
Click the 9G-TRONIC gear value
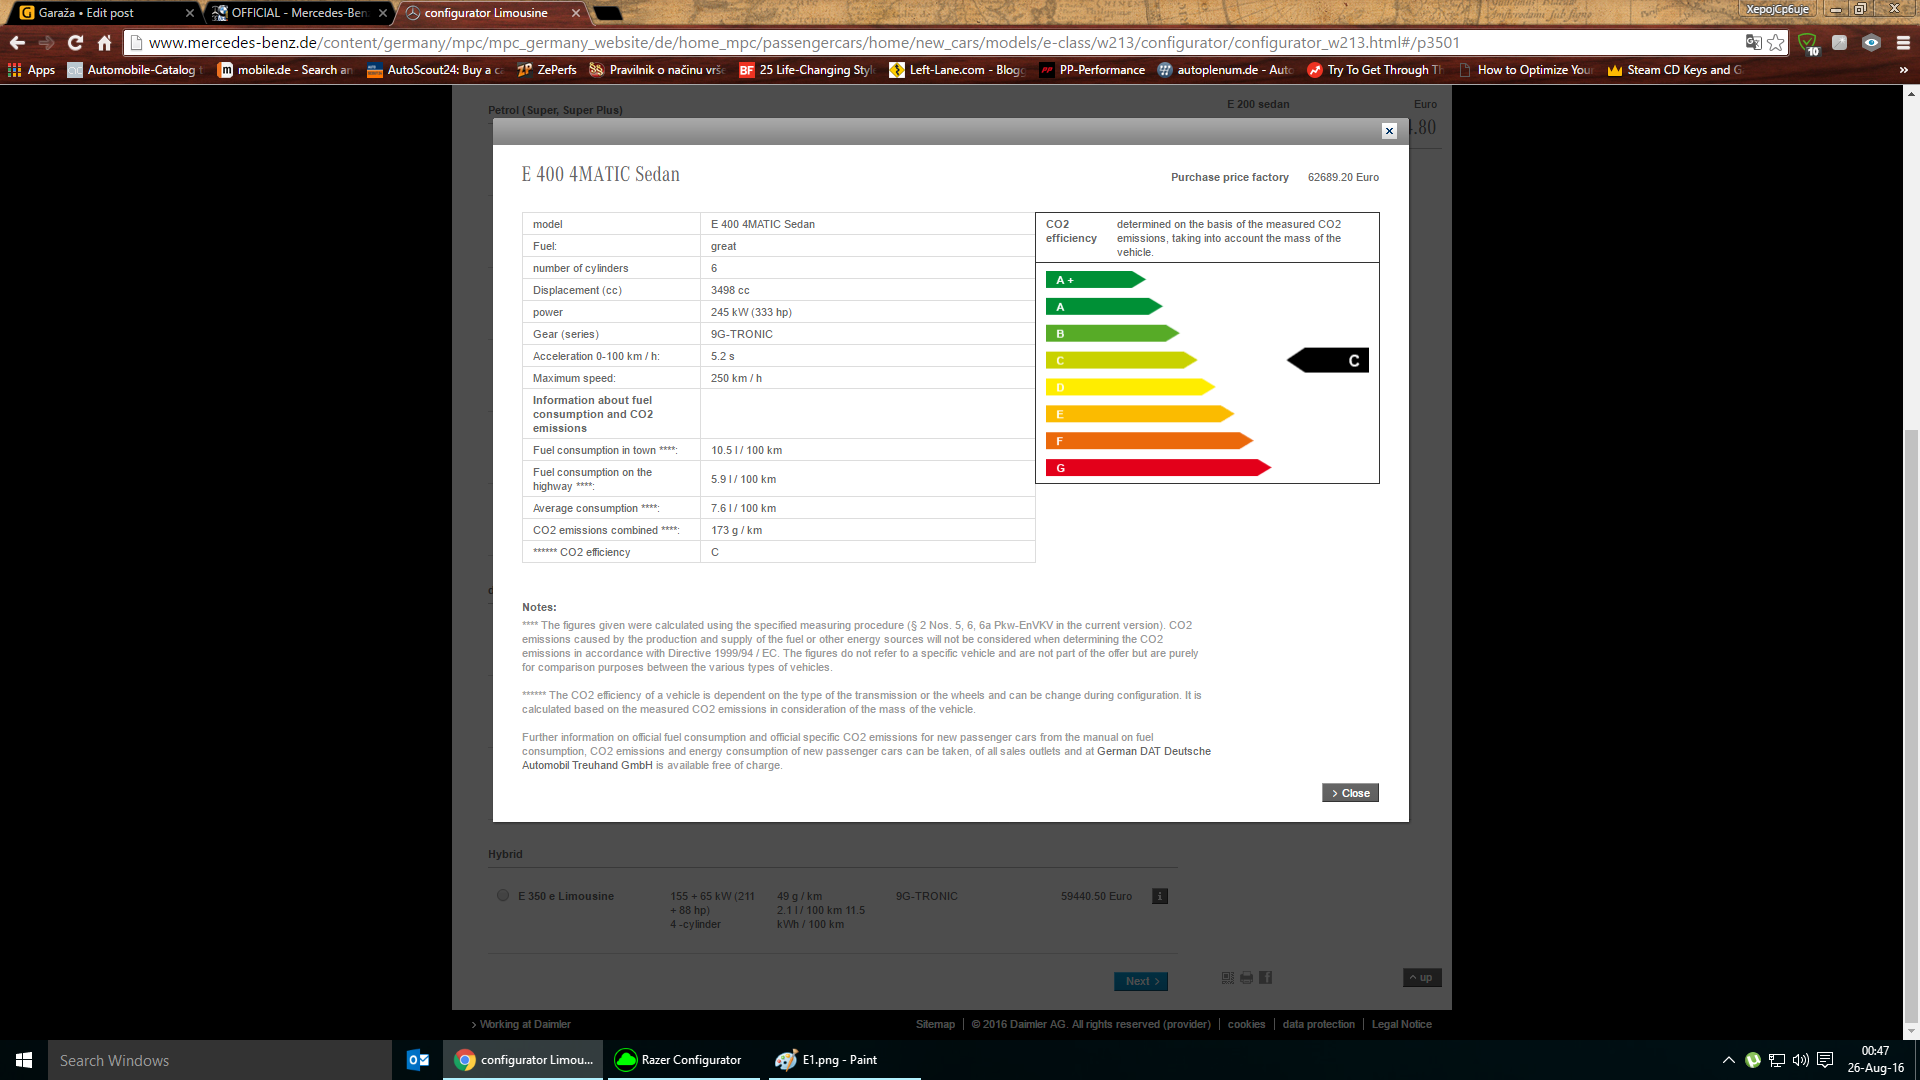[x=741, y=334]
